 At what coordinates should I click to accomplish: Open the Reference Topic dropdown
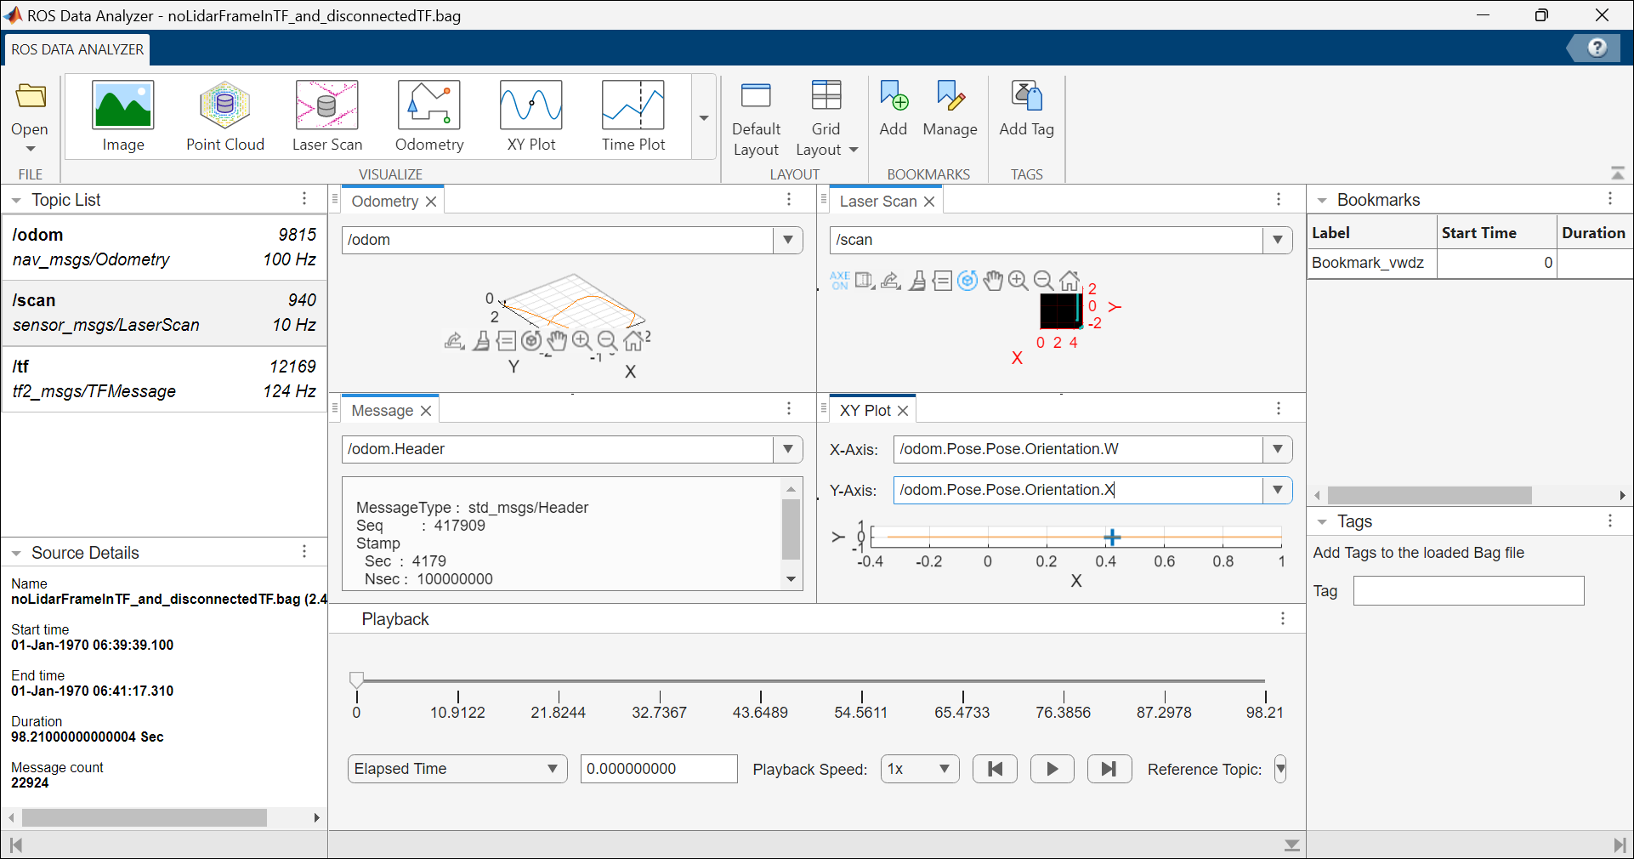click(x=1280, y=769)
